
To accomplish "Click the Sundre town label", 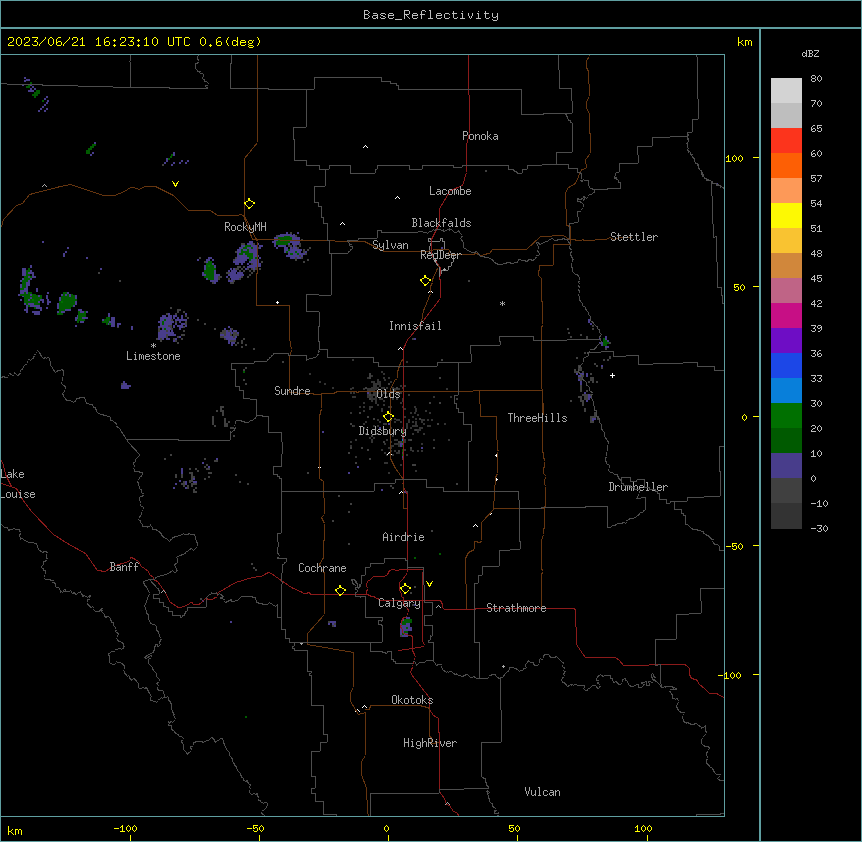I will point(292,391).
